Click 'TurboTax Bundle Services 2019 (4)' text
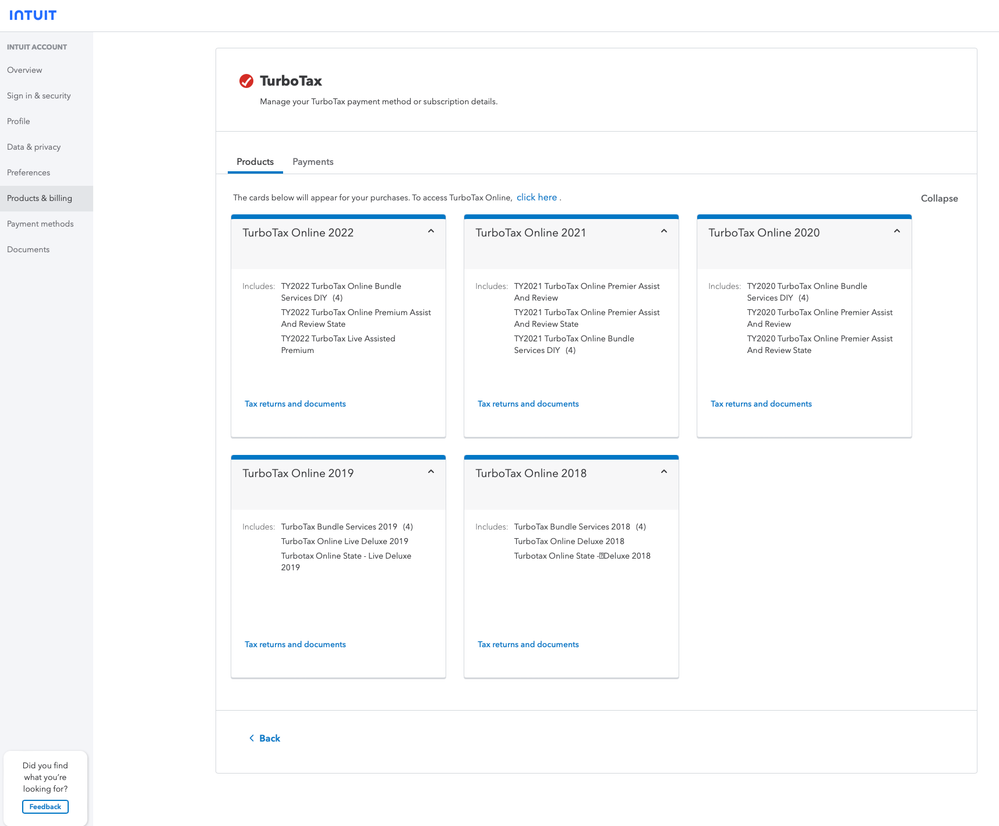The height and width of the screenshot is (826, 999). tap(347, 526)
